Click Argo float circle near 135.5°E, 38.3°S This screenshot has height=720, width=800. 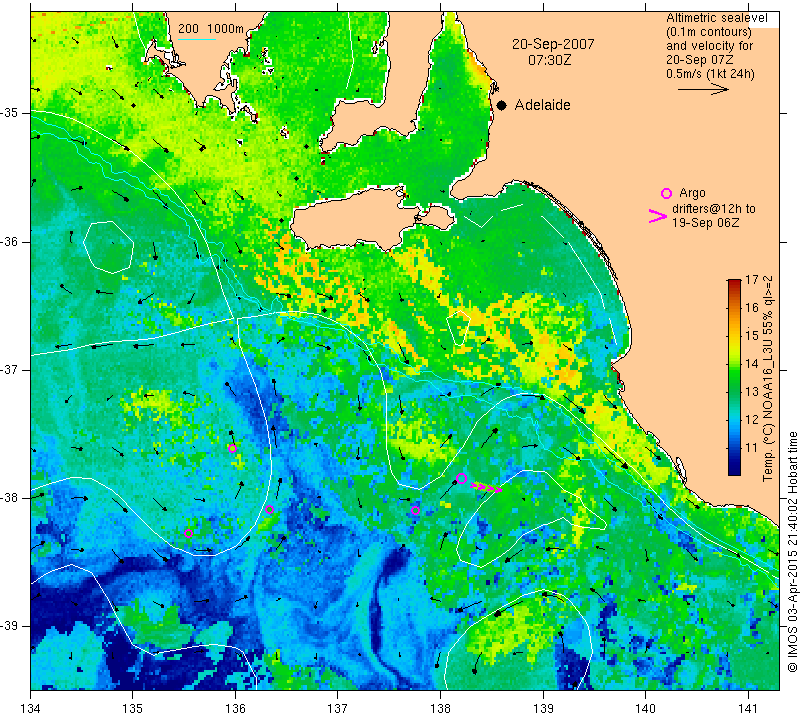tap(188, 533)
